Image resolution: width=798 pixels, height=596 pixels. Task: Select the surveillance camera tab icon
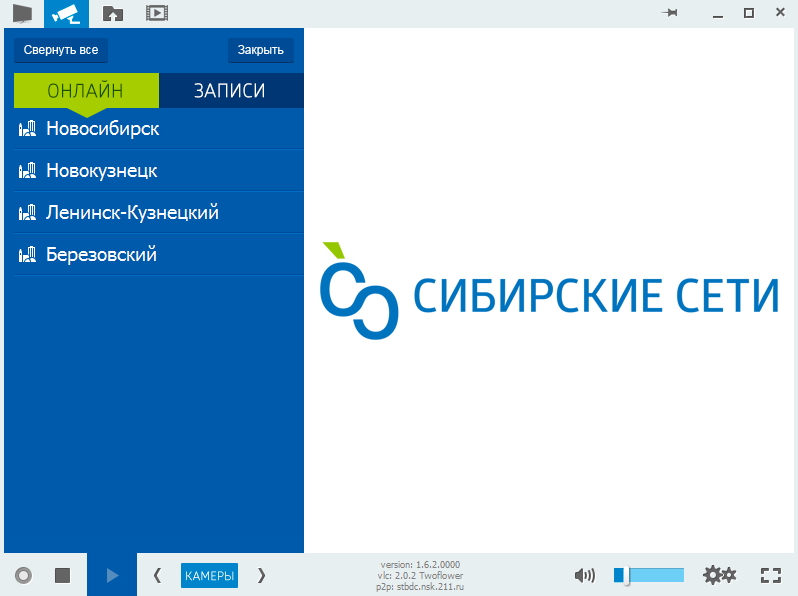[x=66, y=14]
